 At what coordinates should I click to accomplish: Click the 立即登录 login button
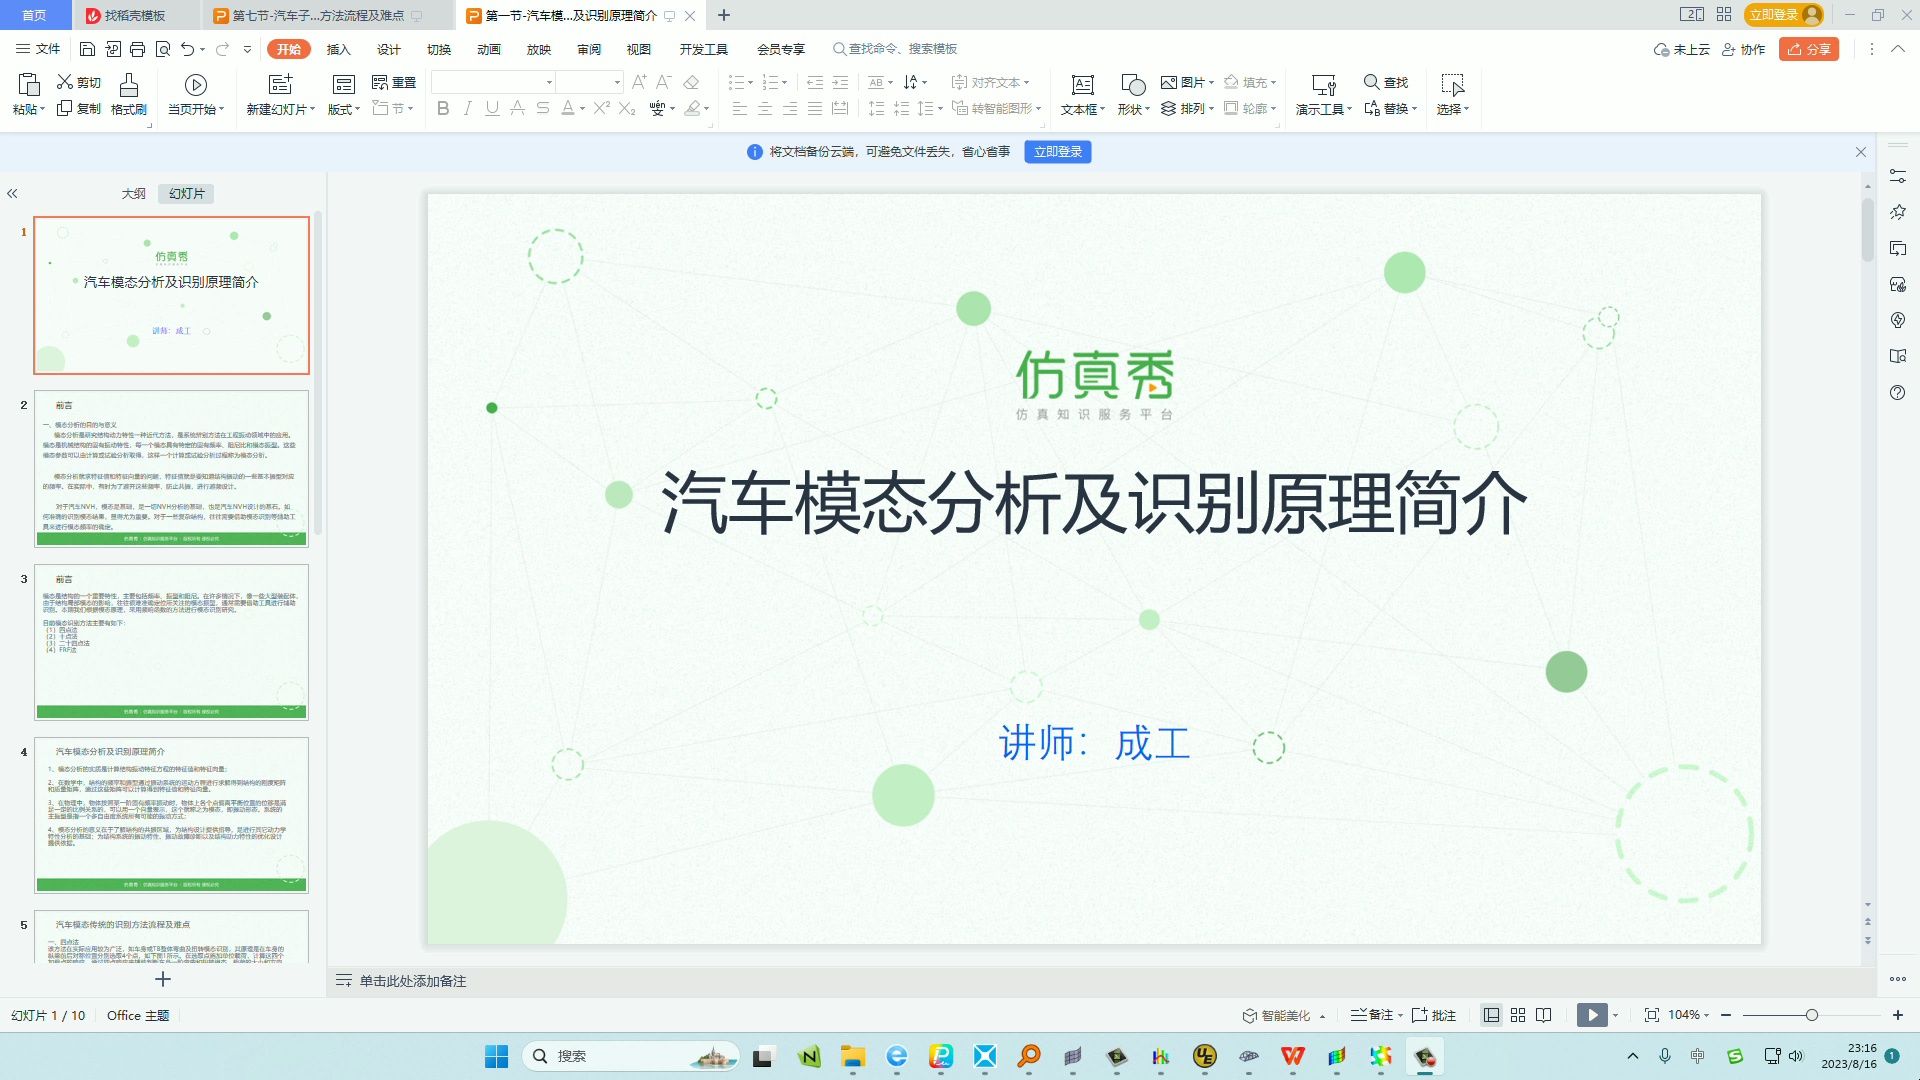(1057, 152)
